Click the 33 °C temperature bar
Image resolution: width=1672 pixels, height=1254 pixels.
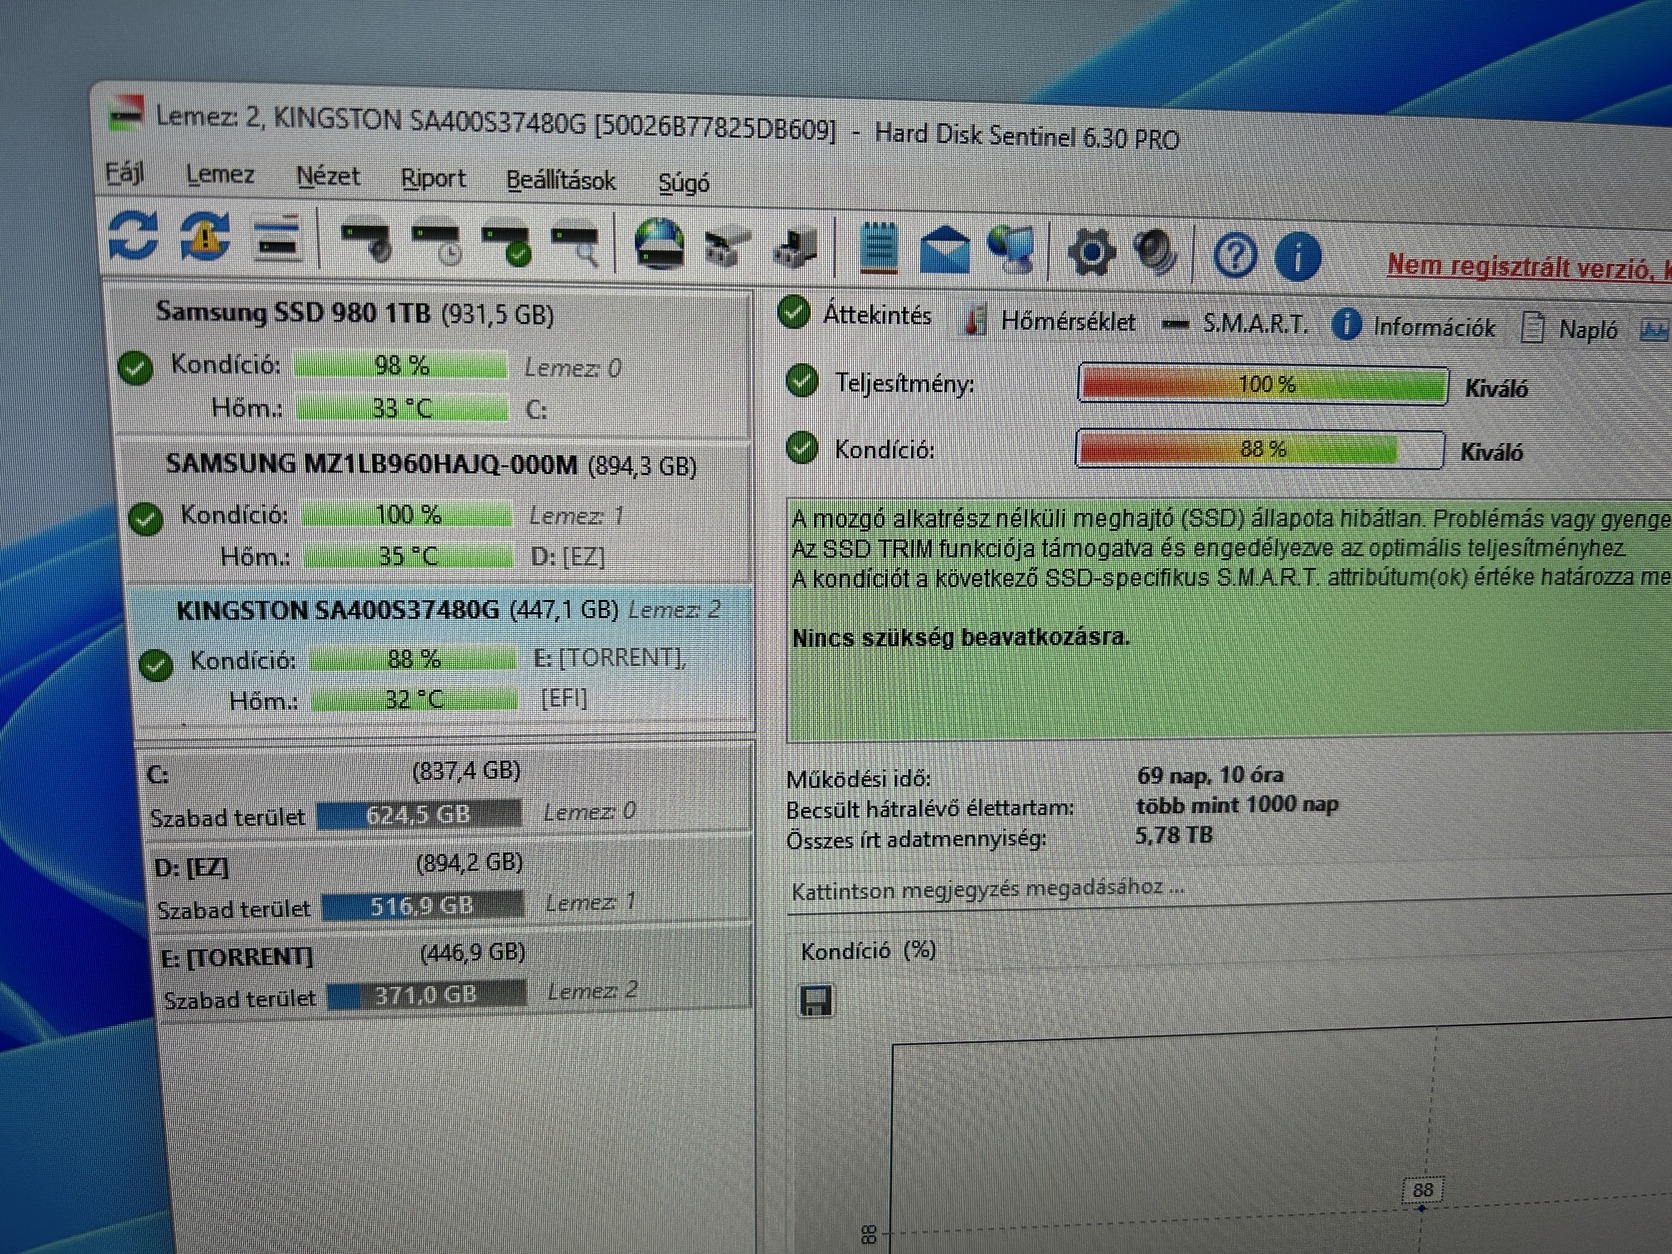click(x=402, y=408)
